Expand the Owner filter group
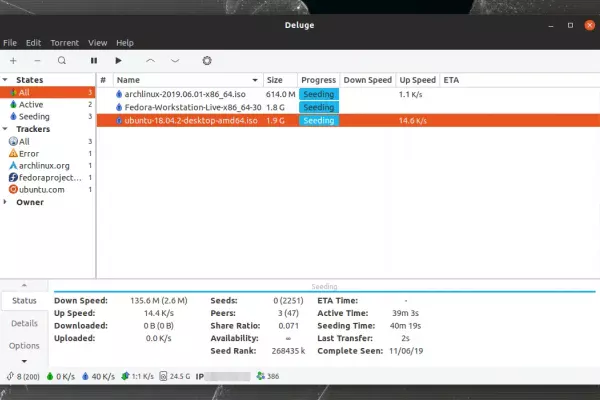 (5, 202)
